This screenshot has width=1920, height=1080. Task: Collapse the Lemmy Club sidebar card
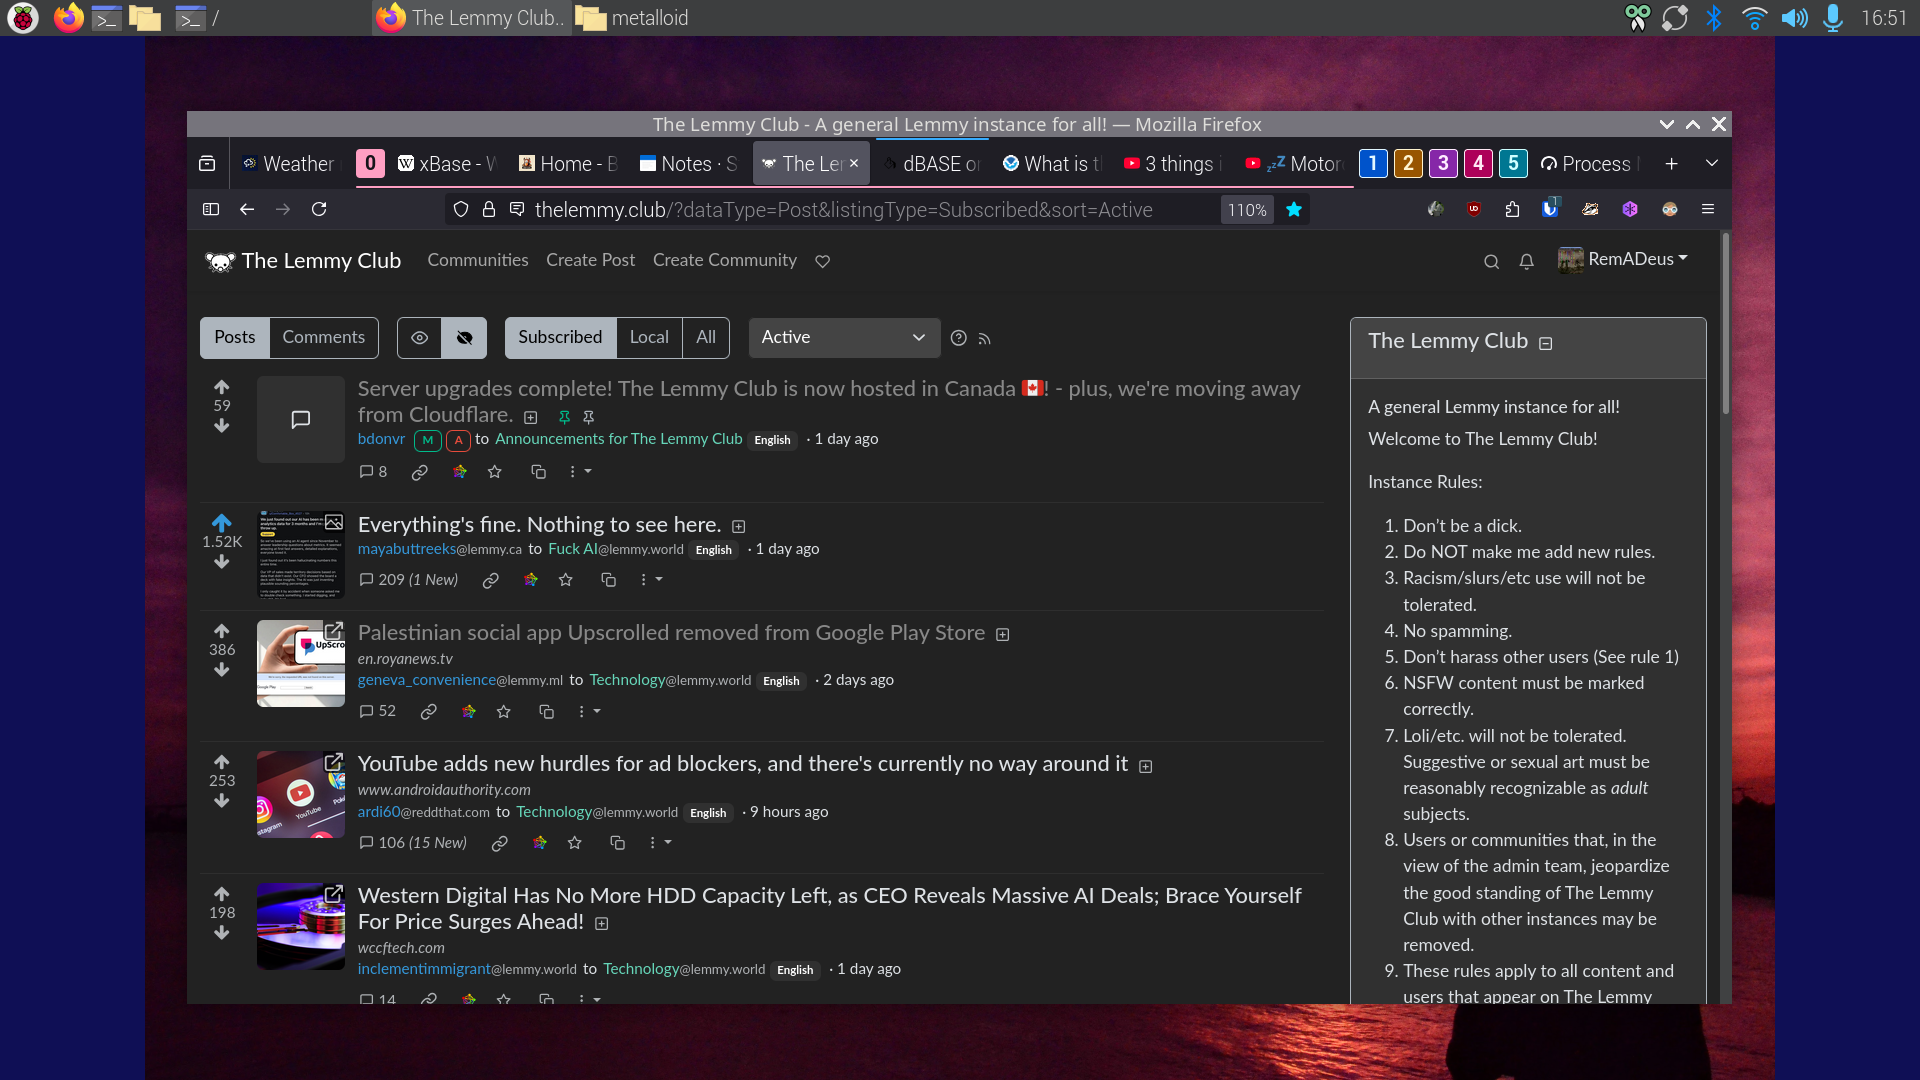1545,344
